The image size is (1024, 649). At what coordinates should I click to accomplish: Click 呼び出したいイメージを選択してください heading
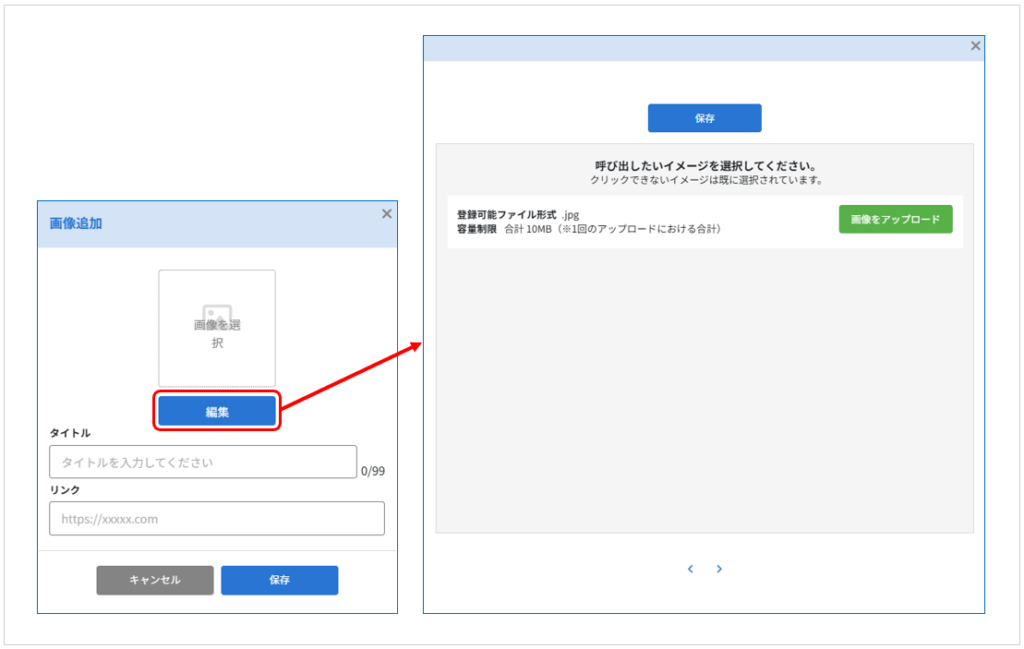705,166
